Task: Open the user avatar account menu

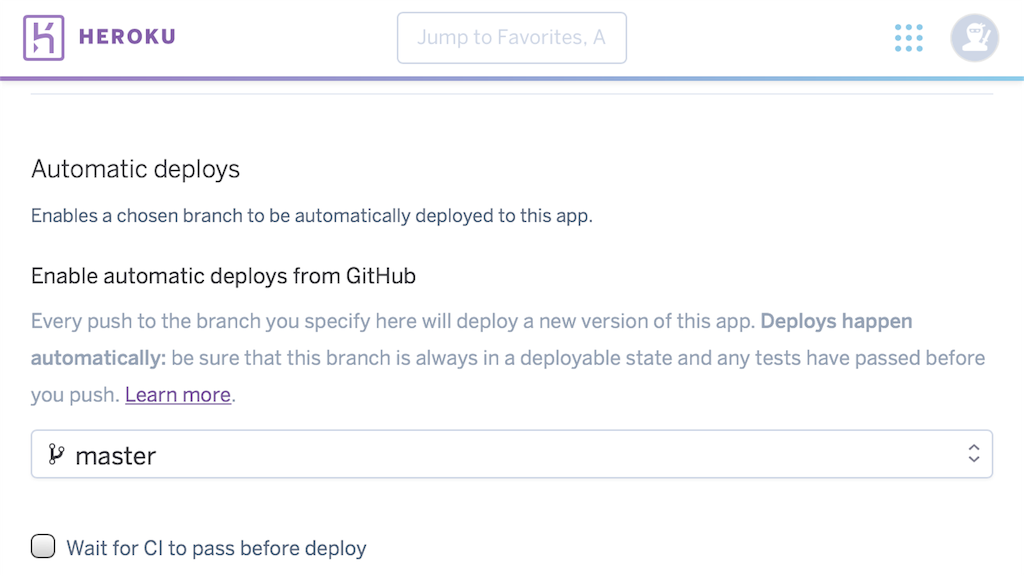Action: click(x=974, y=38)
